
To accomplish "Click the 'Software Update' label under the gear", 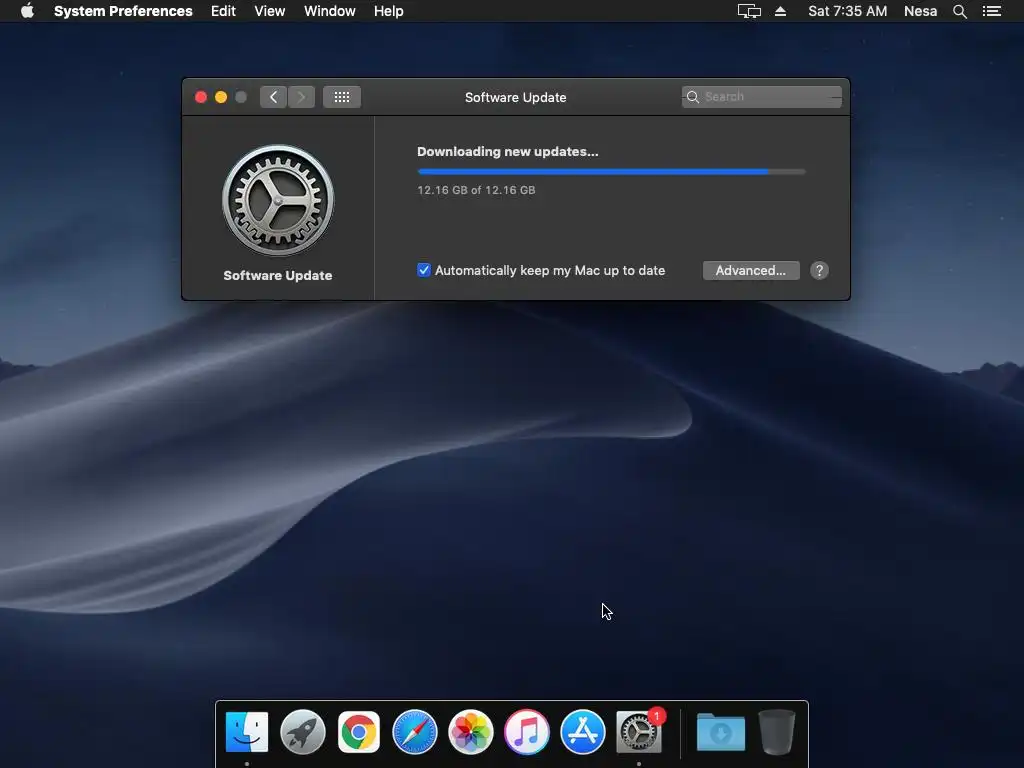I will tap(278, 276).
